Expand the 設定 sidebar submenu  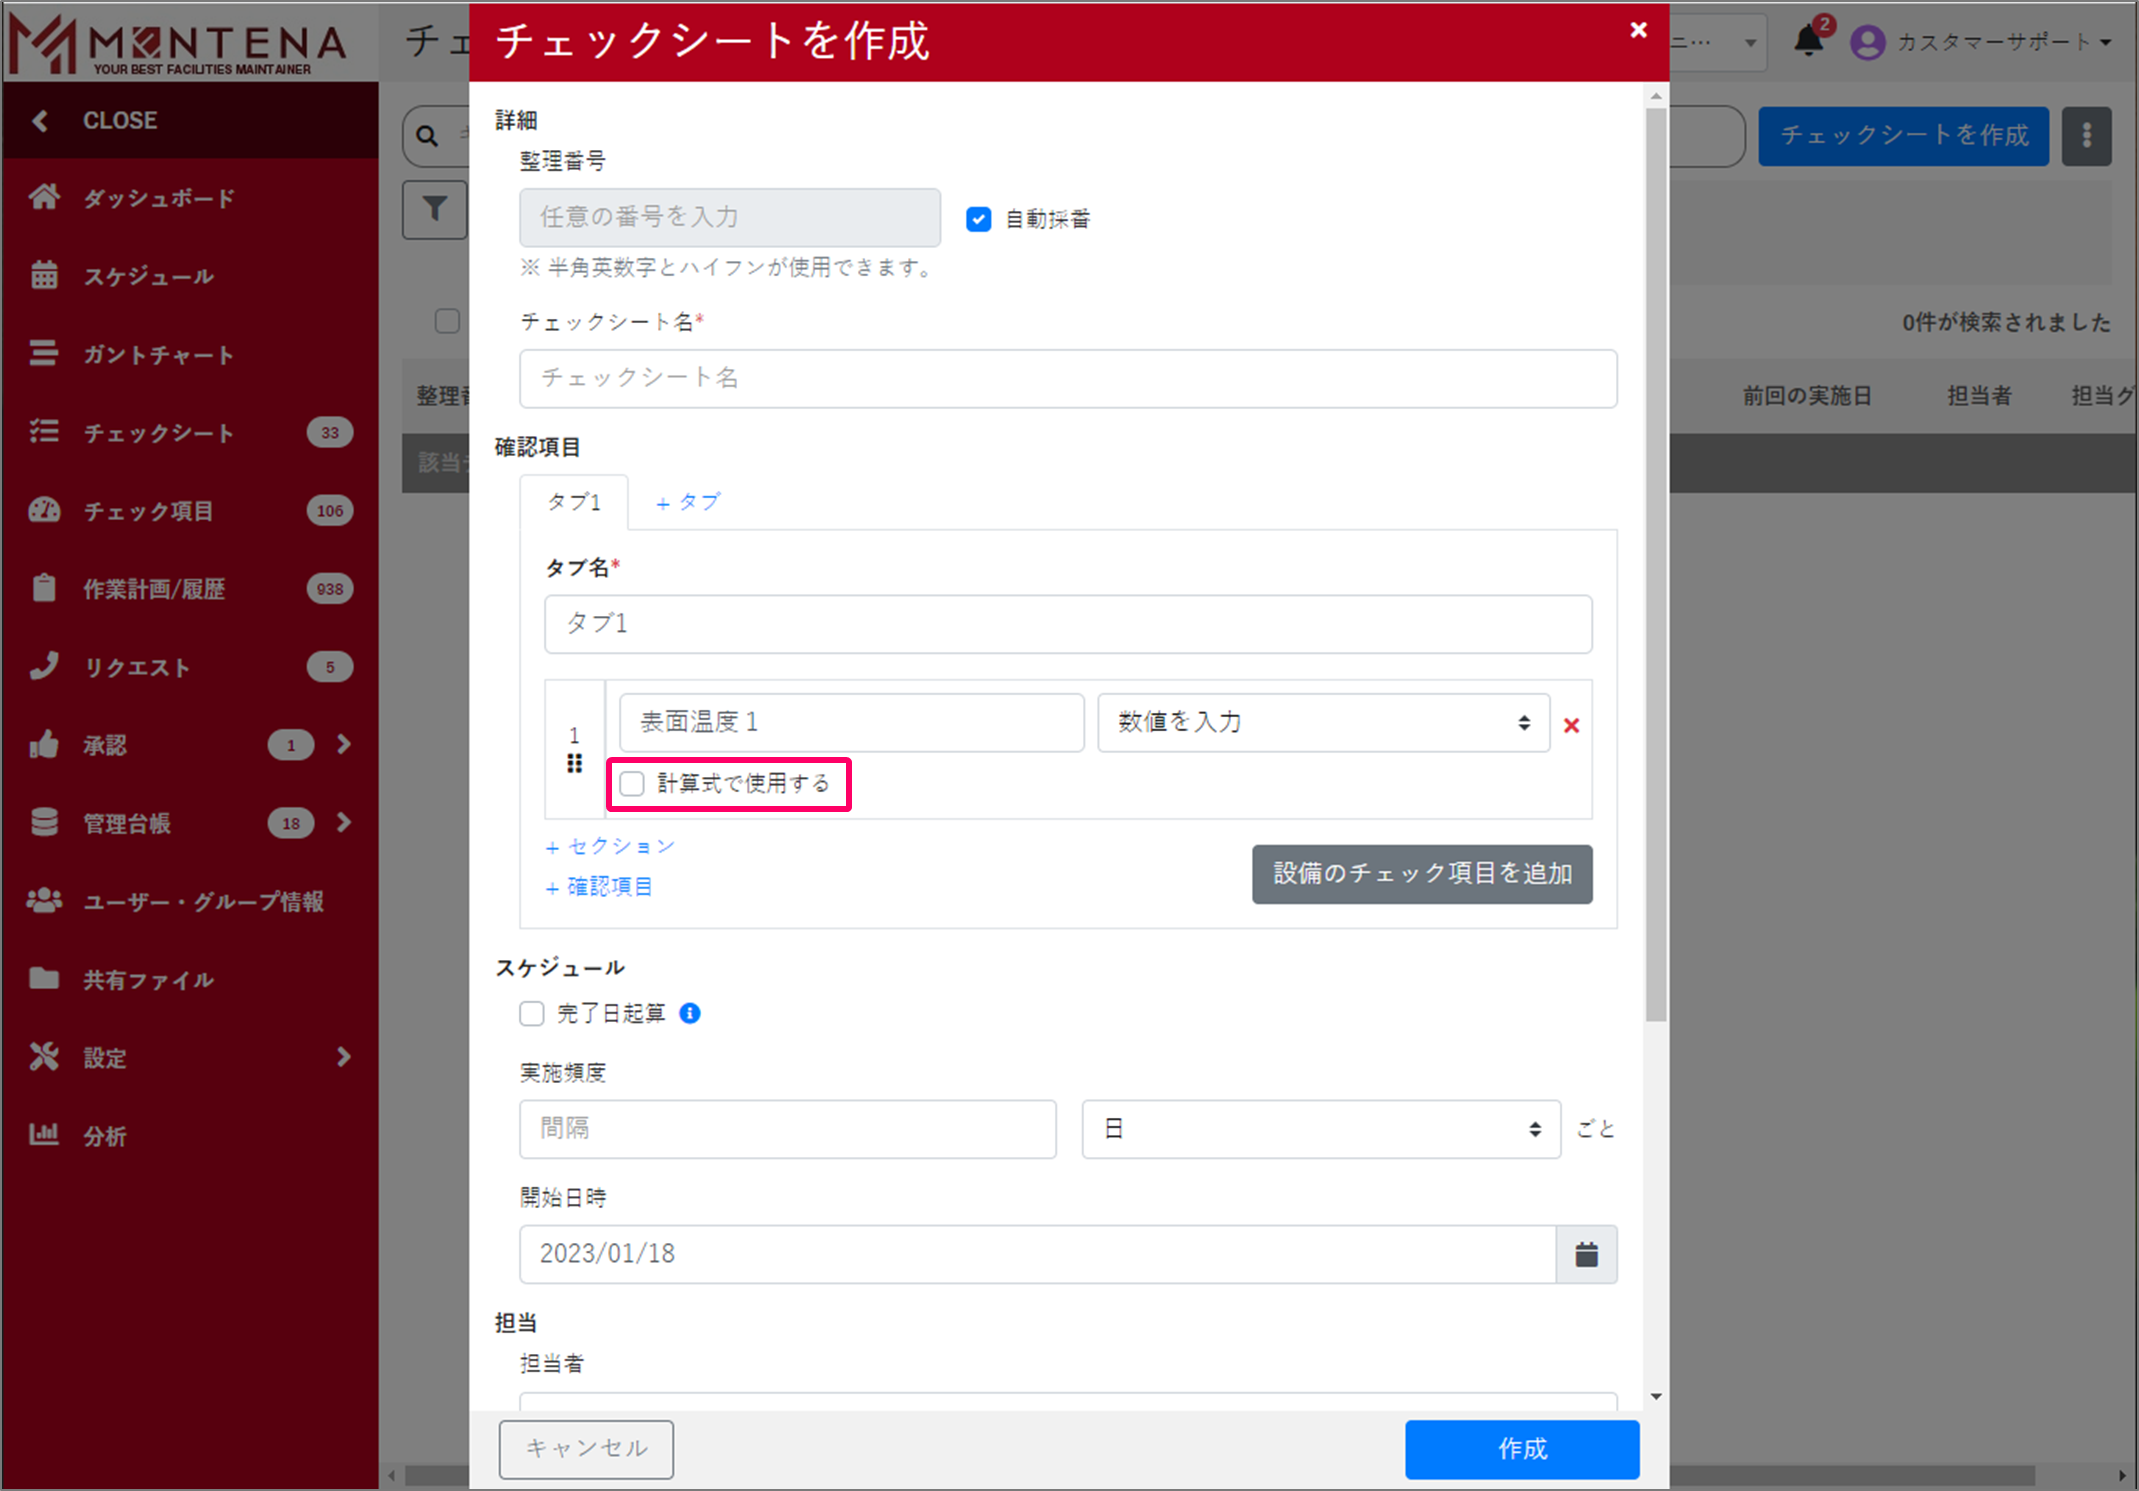click(343, 1057)
